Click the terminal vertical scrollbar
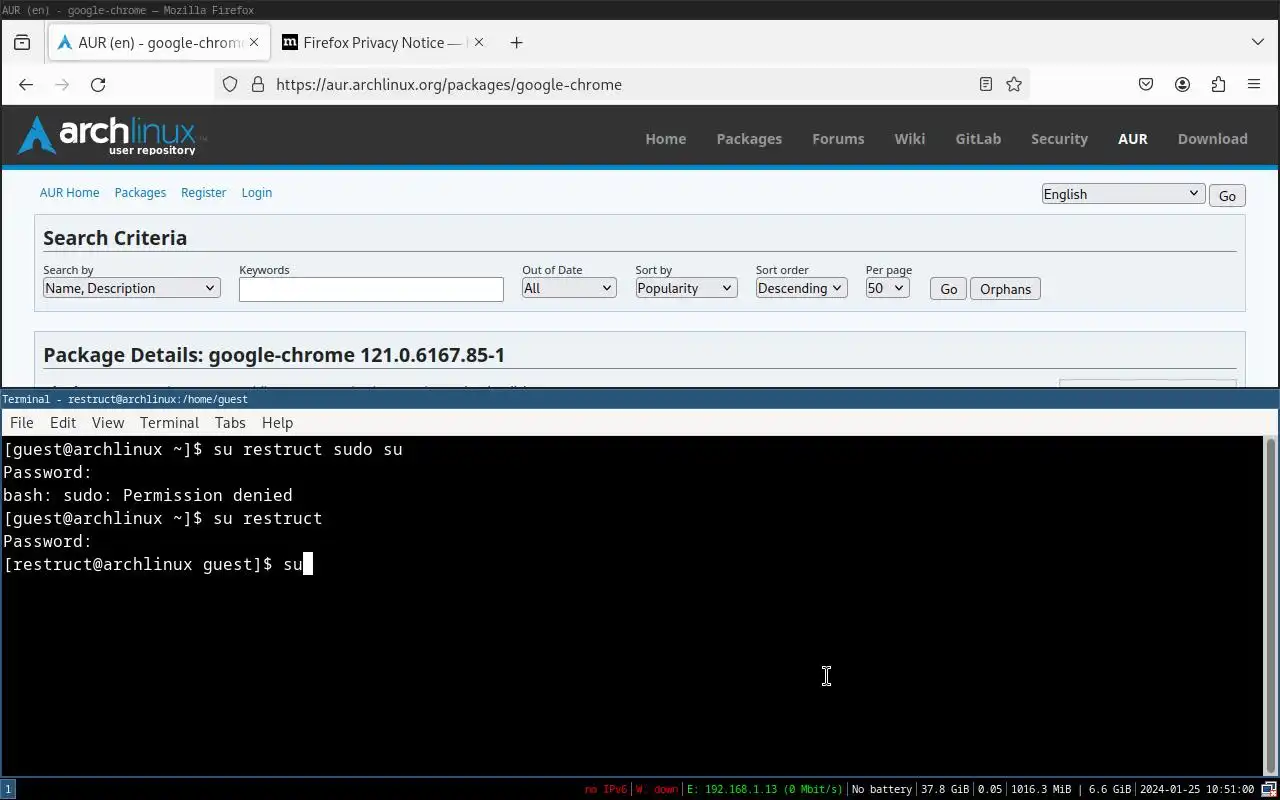Screen dimensions: 1280x800 [1271, 604]
